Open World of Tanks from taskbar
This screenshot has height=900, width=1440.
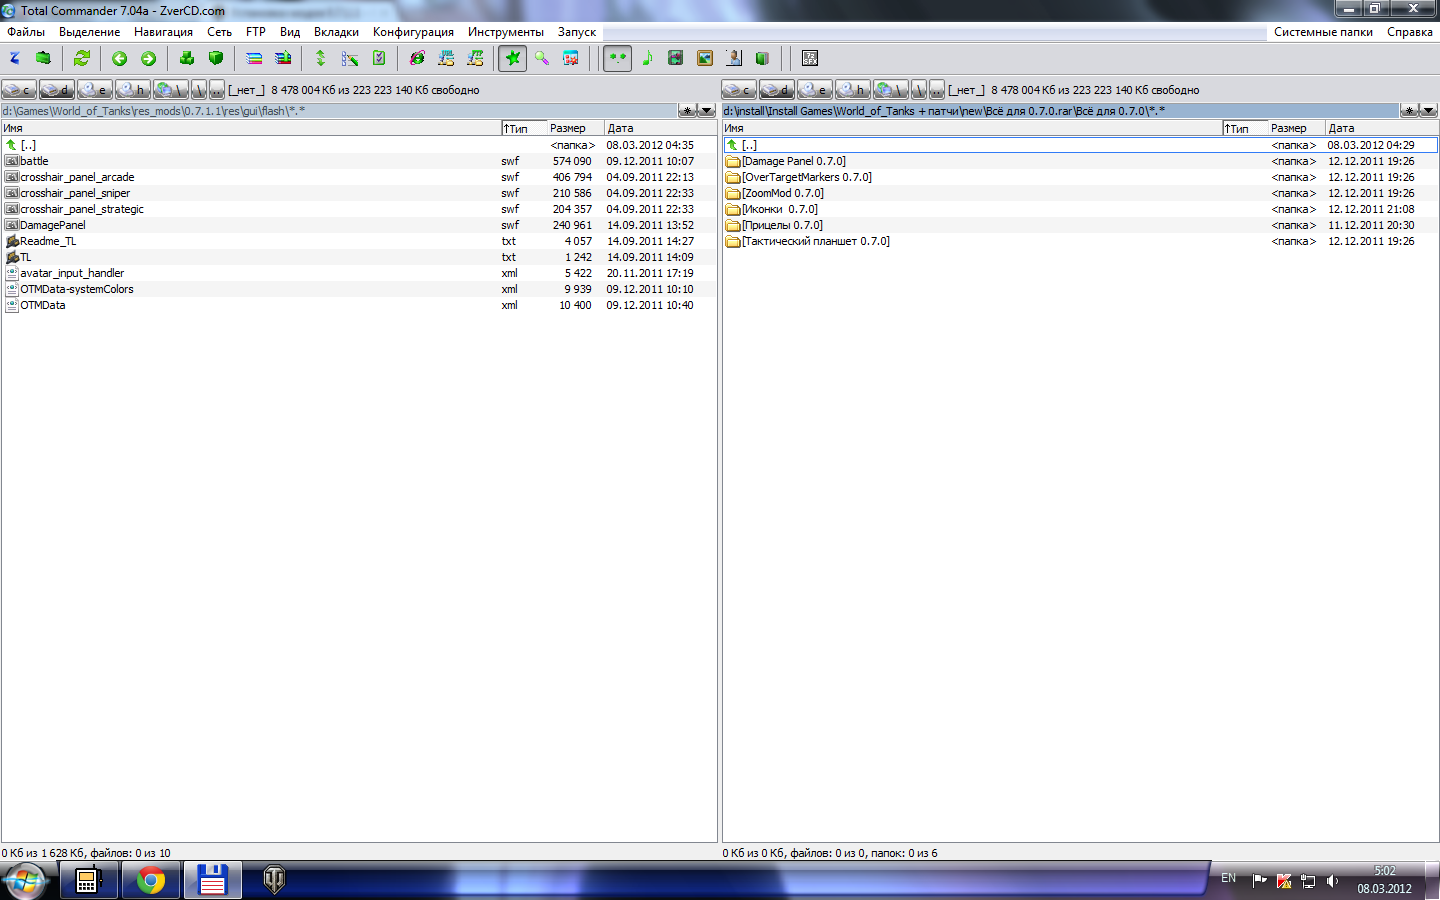click(274, 880)
